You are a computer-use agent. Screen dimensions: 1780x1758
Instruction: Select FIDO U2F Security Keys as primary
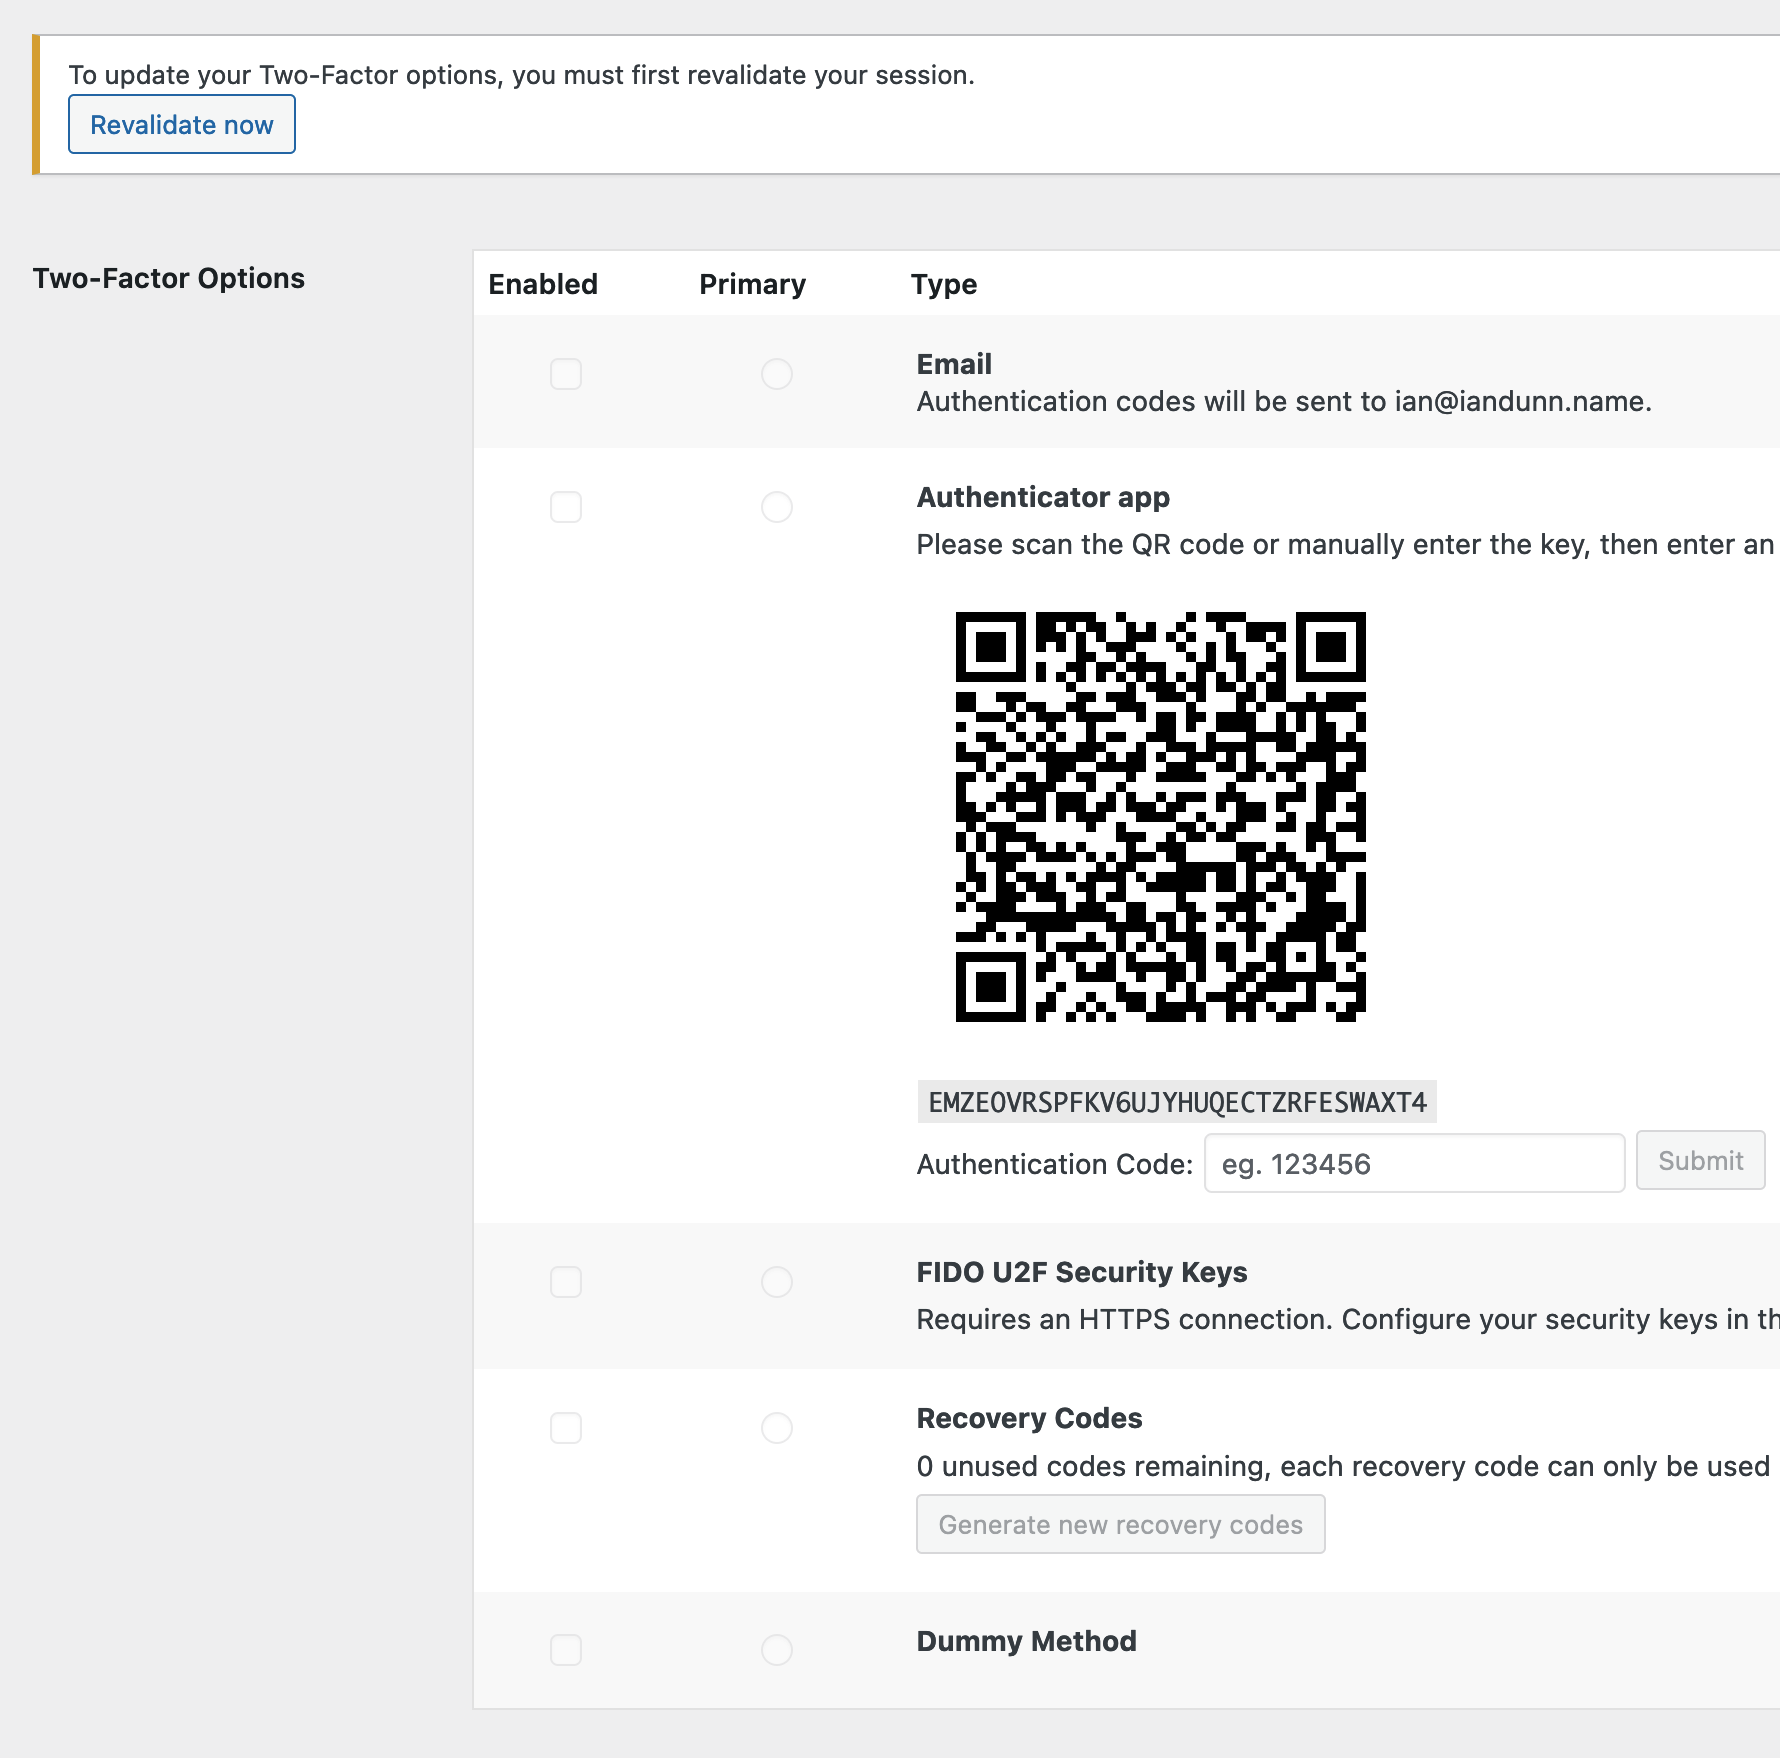point(777,1281)
